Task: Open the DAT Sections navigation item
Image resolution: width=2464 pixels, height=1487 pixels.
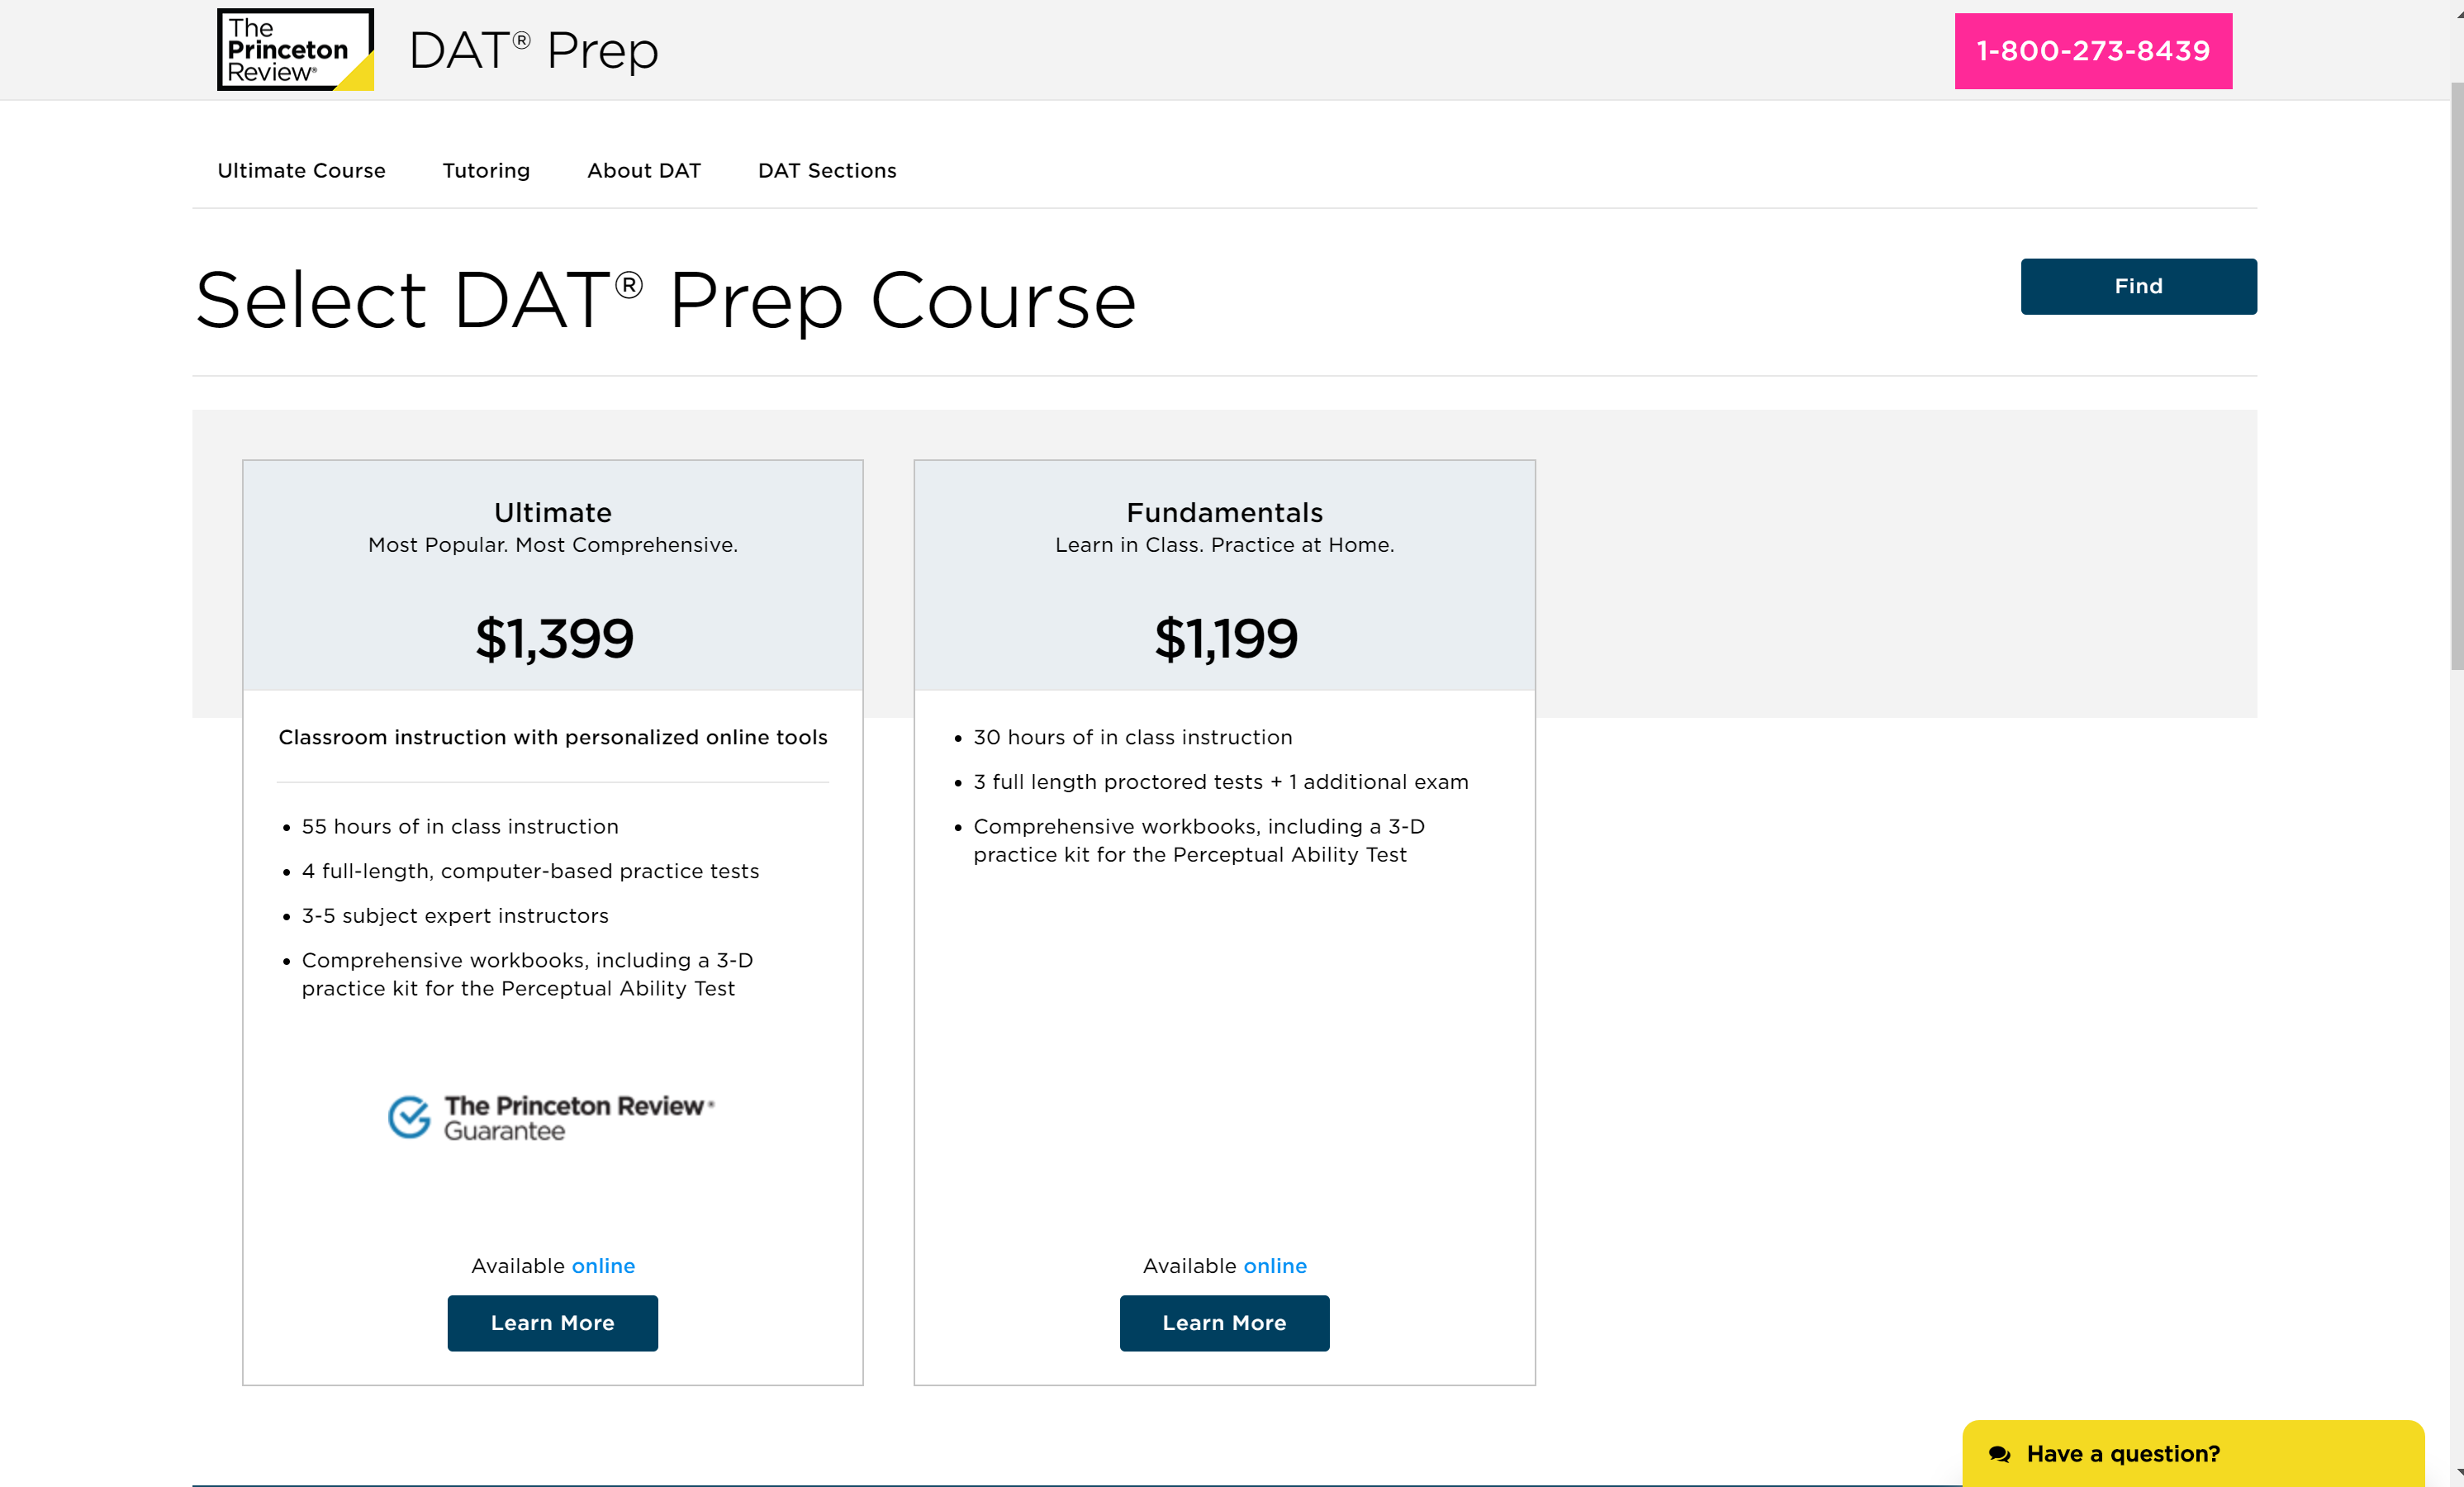Action: [x=827, y=170]
